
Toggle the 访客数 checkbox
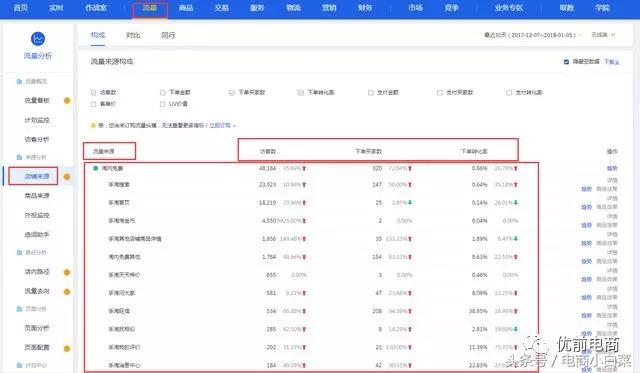[x=93, y=93]
